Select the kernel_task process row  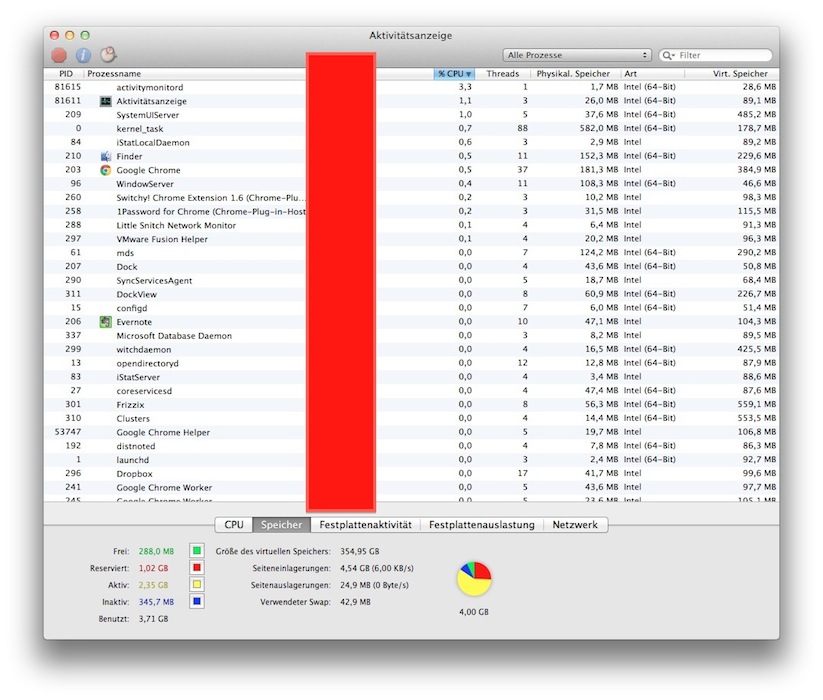(x=412, y=129)
